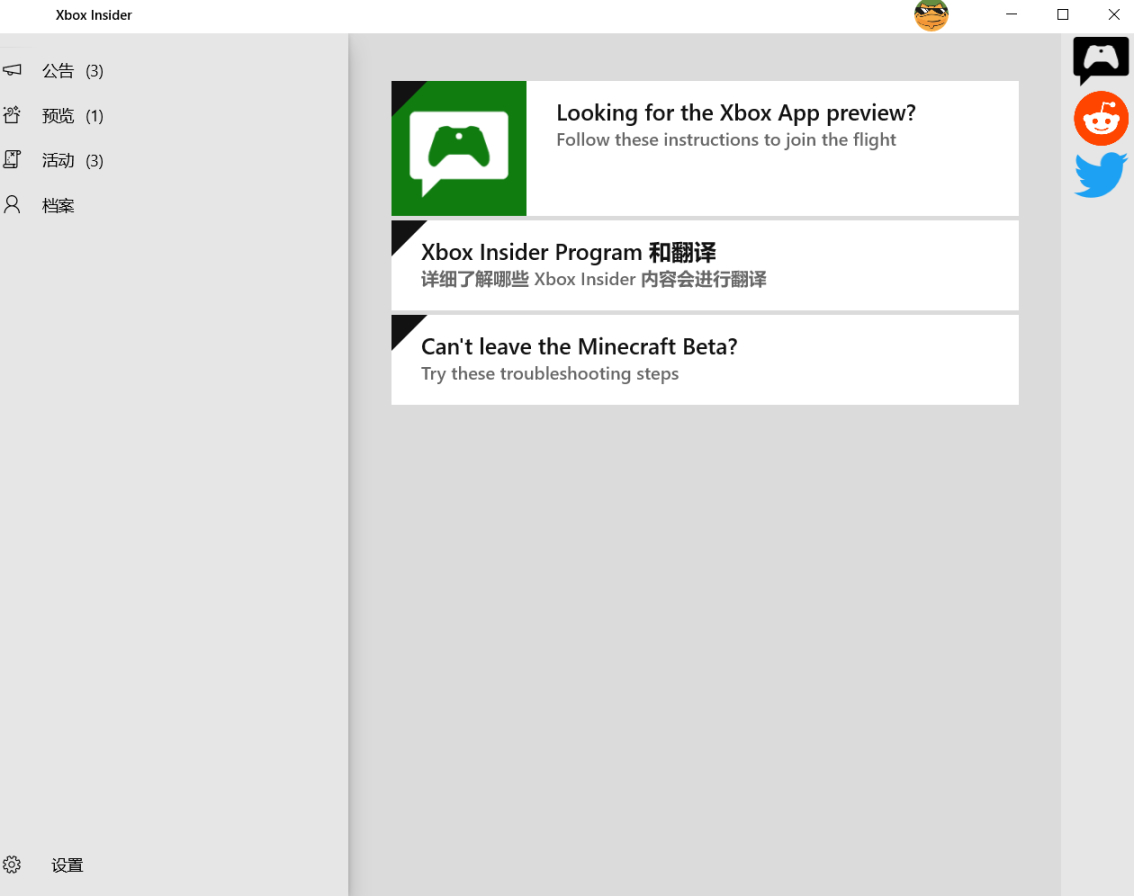Open the Xbox Insider feedback chat icon
Image resolution: width=1134 pixels, height=896 pixels.
click(x=1101, y=61)
